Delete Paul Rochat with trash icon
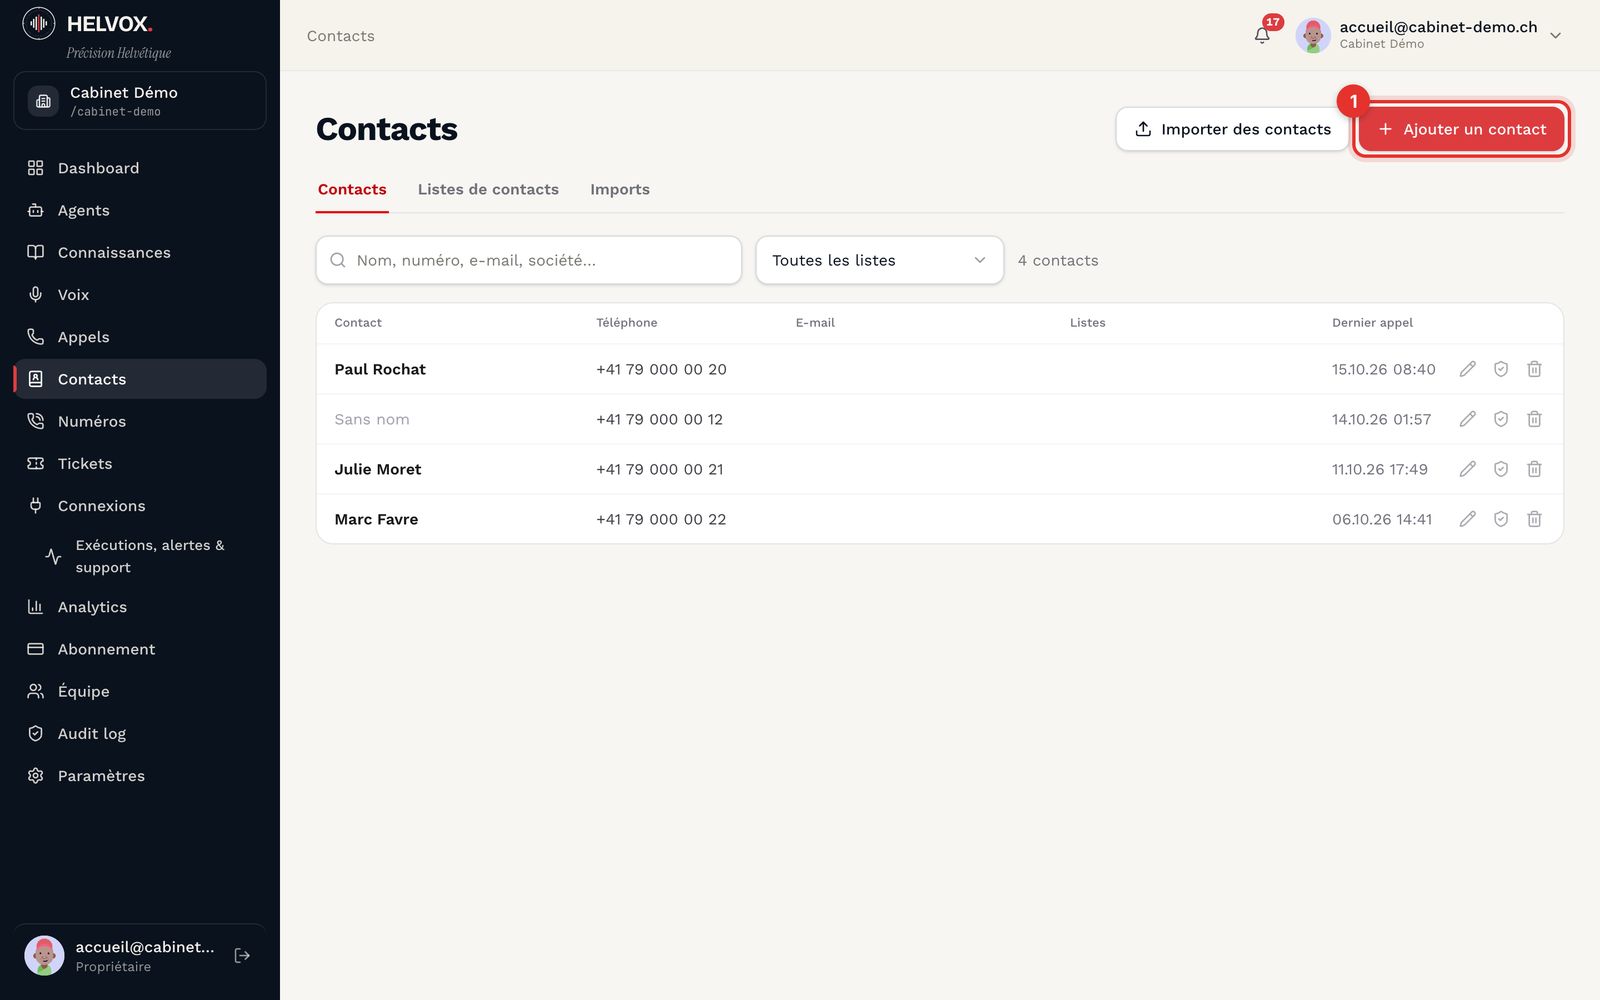This screenshot has height=1000, width=1600. tap(1534, 369)
